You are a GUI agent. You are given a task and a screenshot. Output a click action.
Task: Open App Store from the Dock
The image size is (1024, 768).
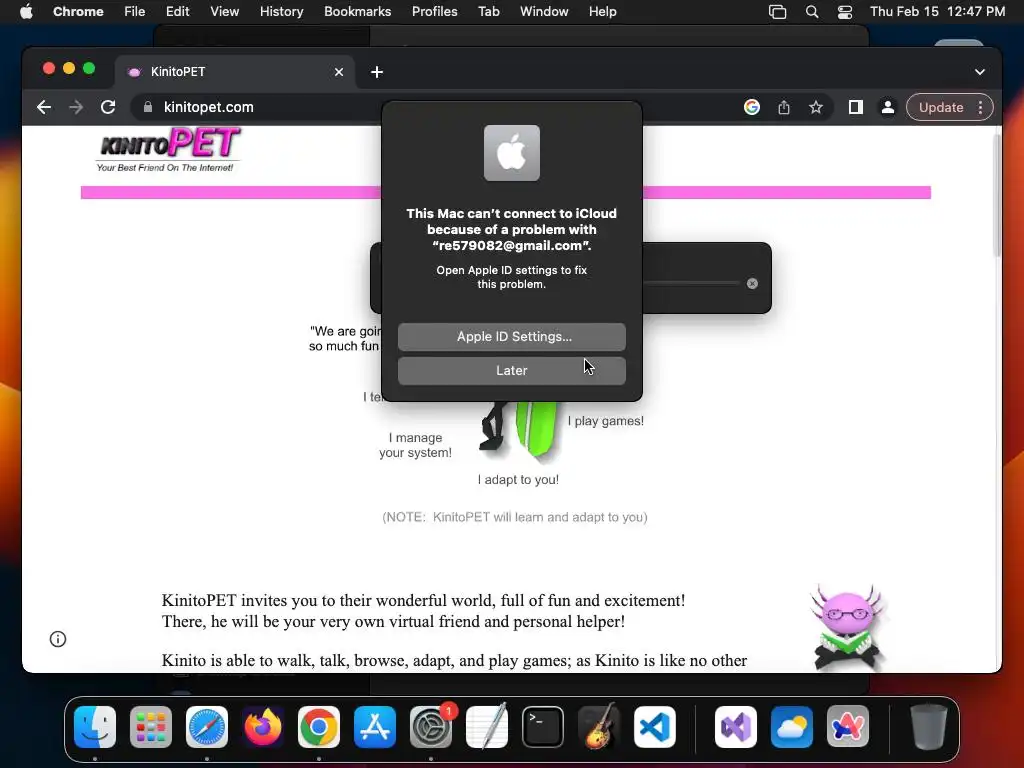click(375, 727)
